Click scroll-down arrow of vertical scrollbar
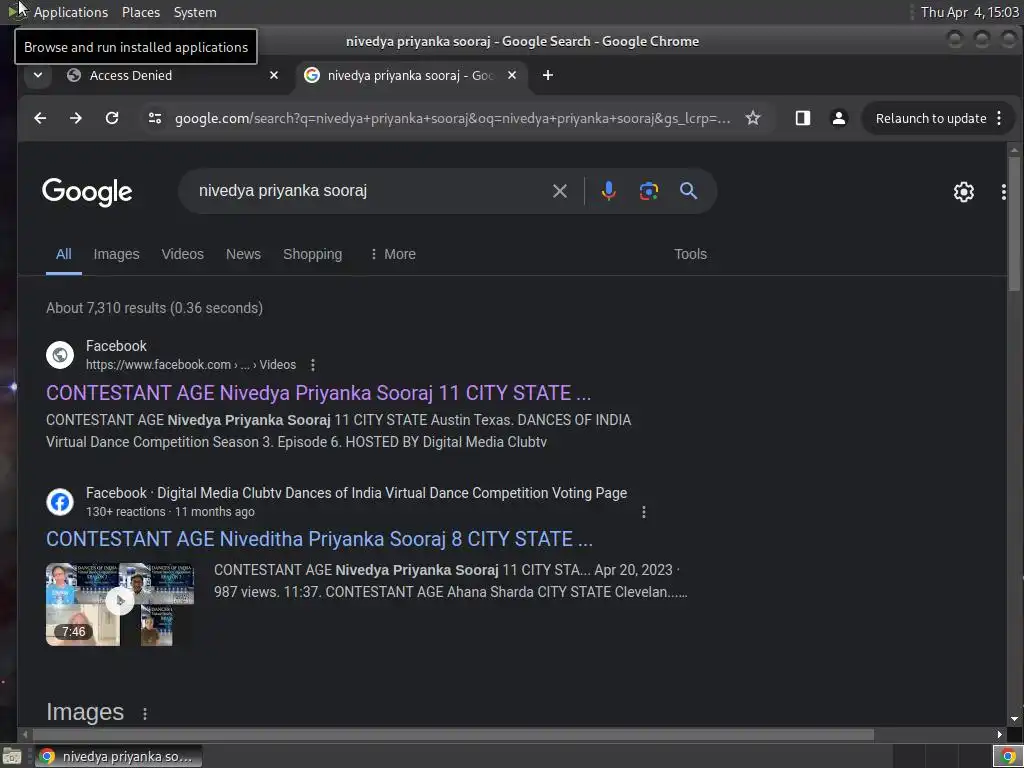The image size is (1024, 768). pos(1014,719)
